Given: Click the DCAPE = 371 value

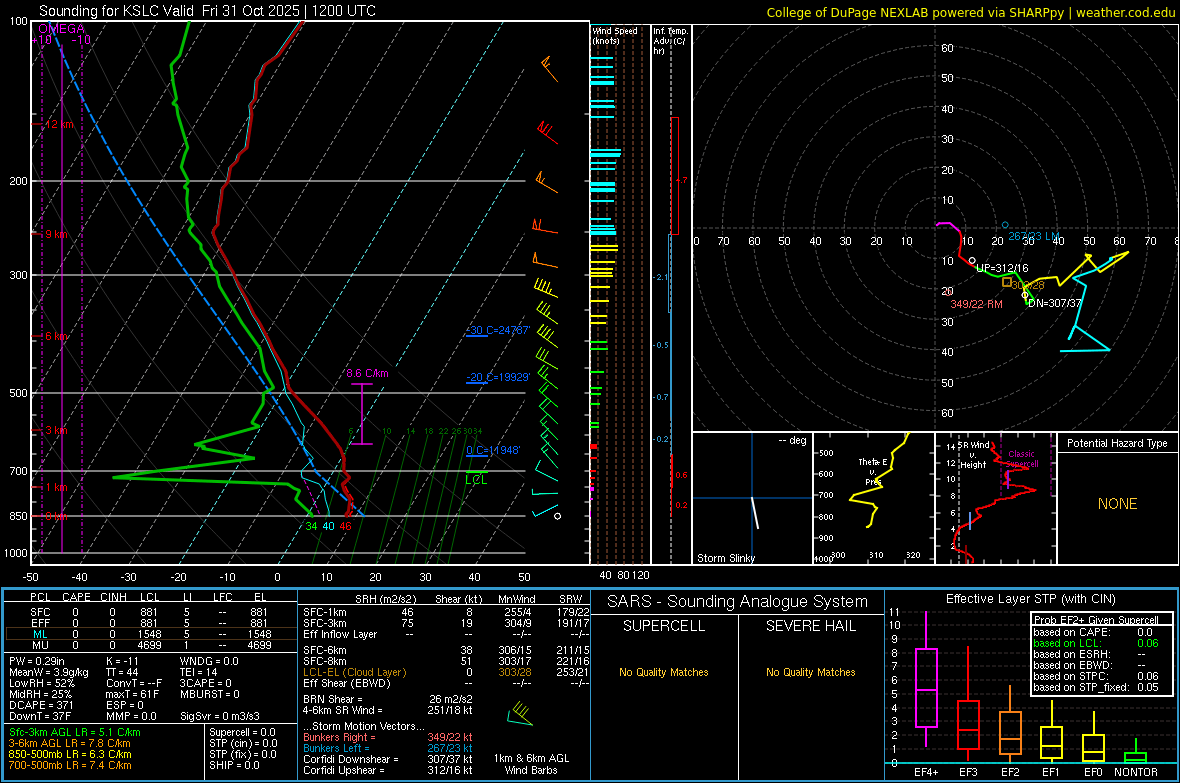Looking at the screenshot, I should 39,705.
